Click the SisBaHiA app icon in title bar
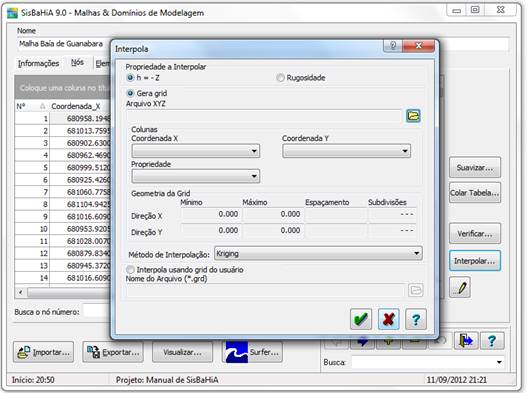527x393 pixels. click(12, 13)
